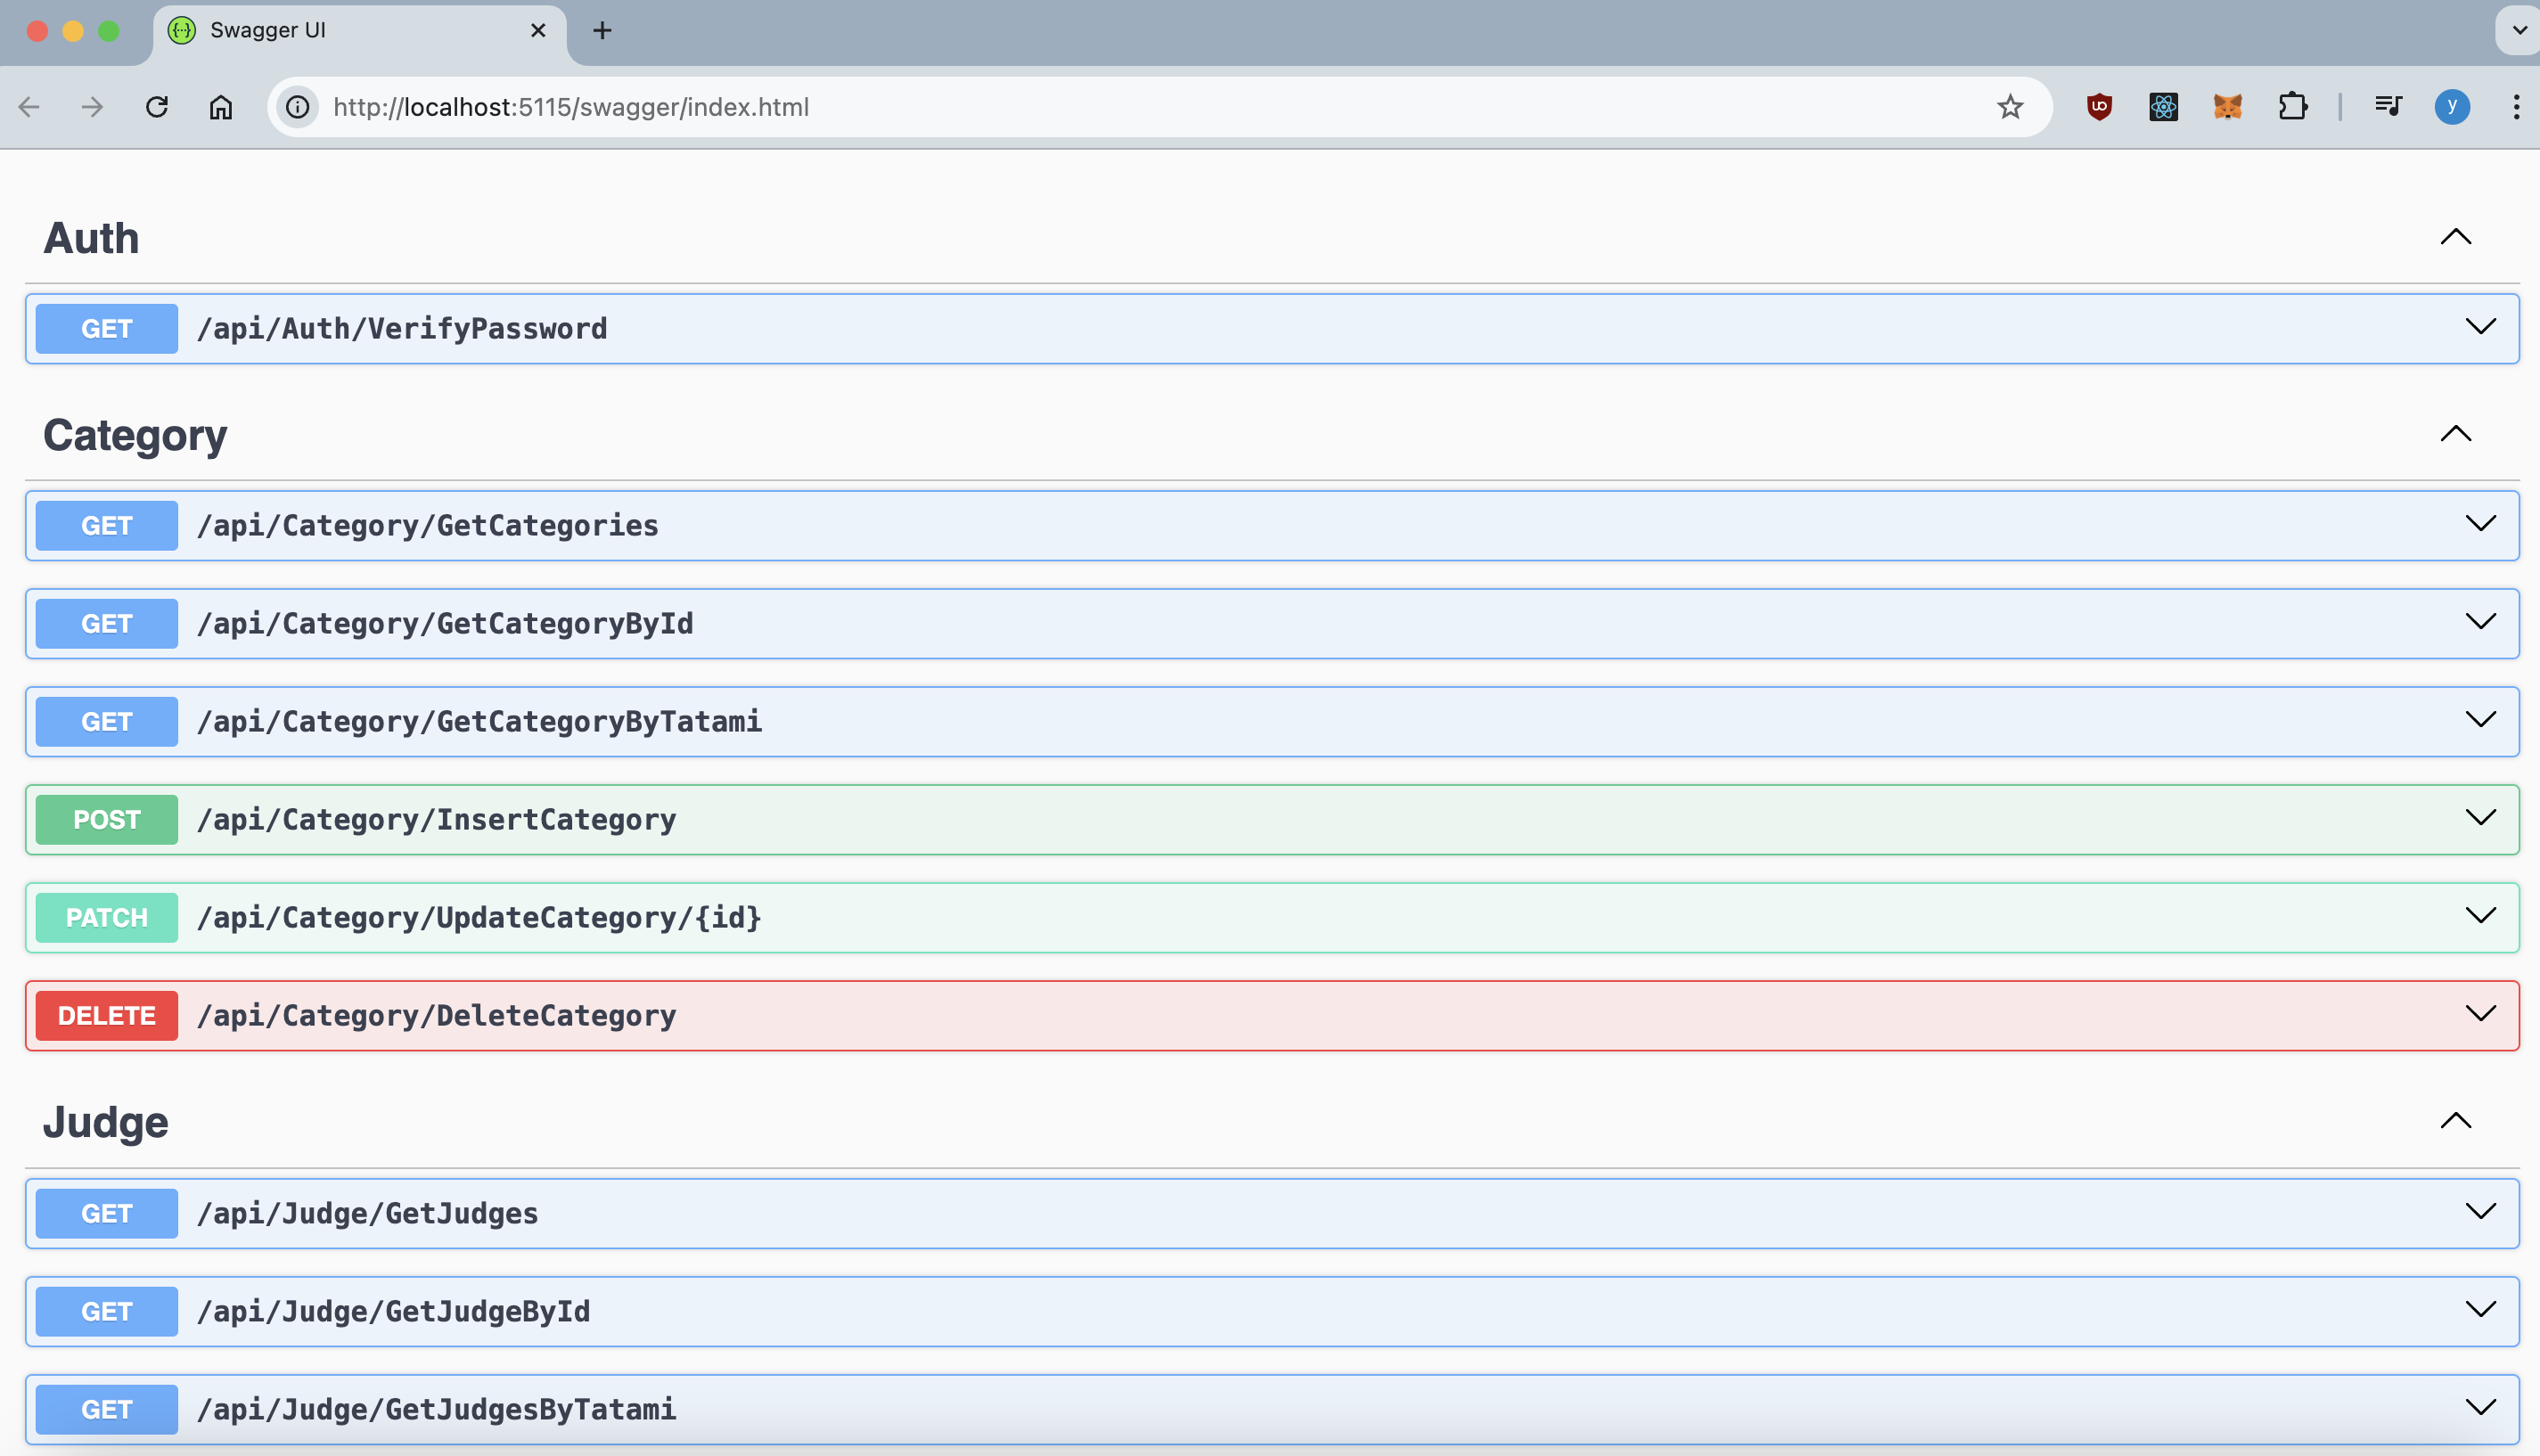
Task: Open the /api/Category/InsertCategory path
Action: pyautogui.click(x=436, y=820)
